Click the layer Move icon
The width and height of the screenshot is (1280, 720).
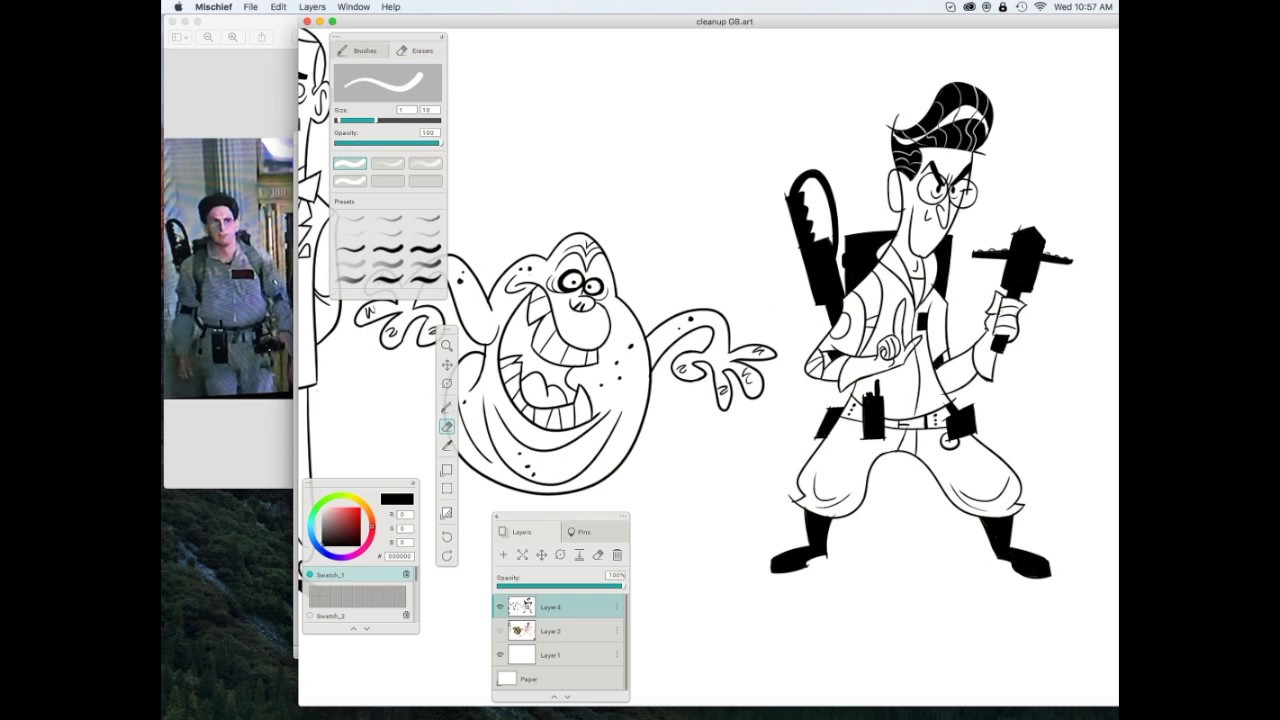click(x=541, y=555)
